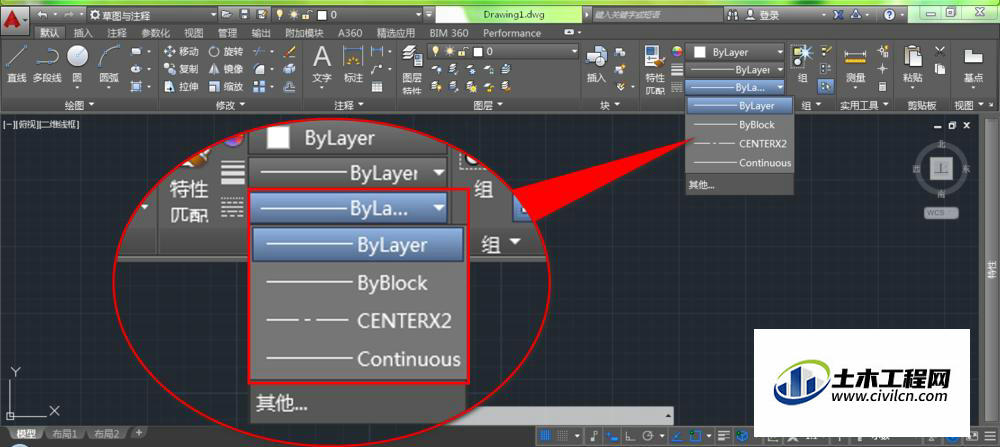
Task: Expand the 绘图 panel
Action: click(79, 105)
